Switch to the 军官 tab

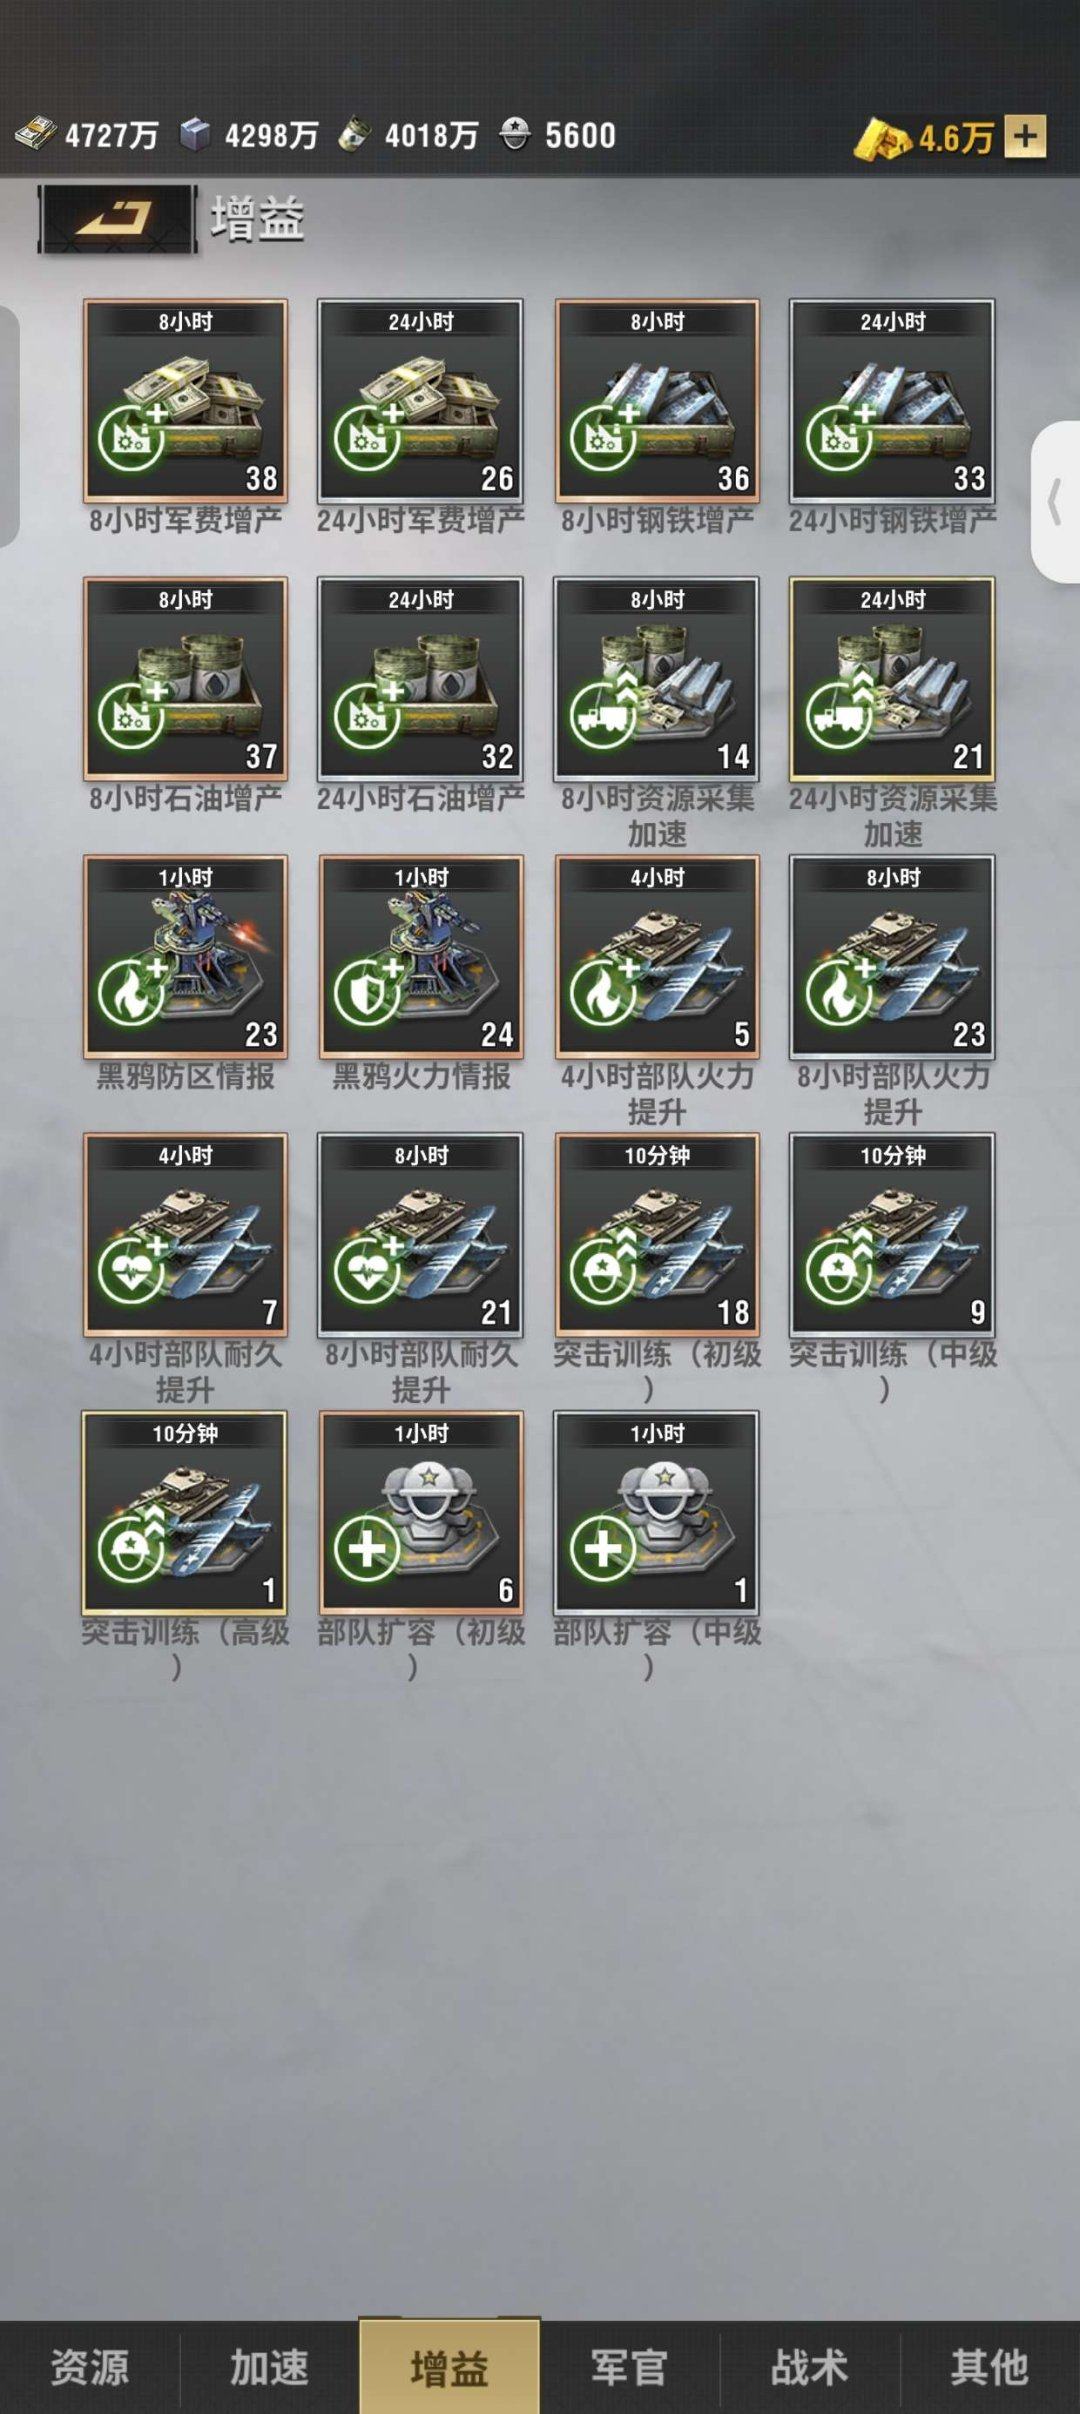click(x=629, y=2367)
